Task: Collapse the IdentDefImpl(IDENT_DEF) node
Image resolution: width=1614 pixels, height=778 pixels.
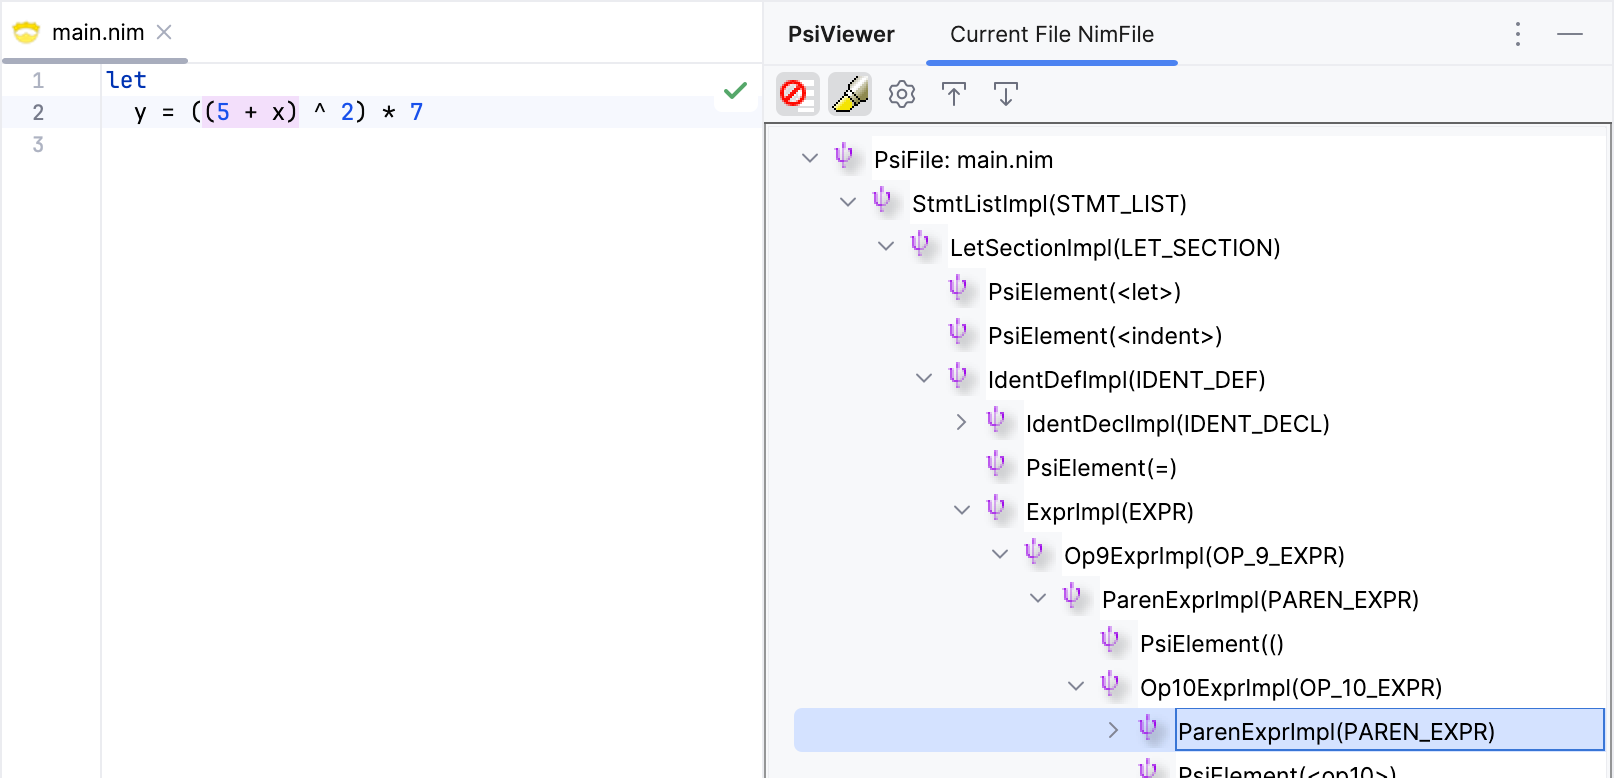Action: 924,378
